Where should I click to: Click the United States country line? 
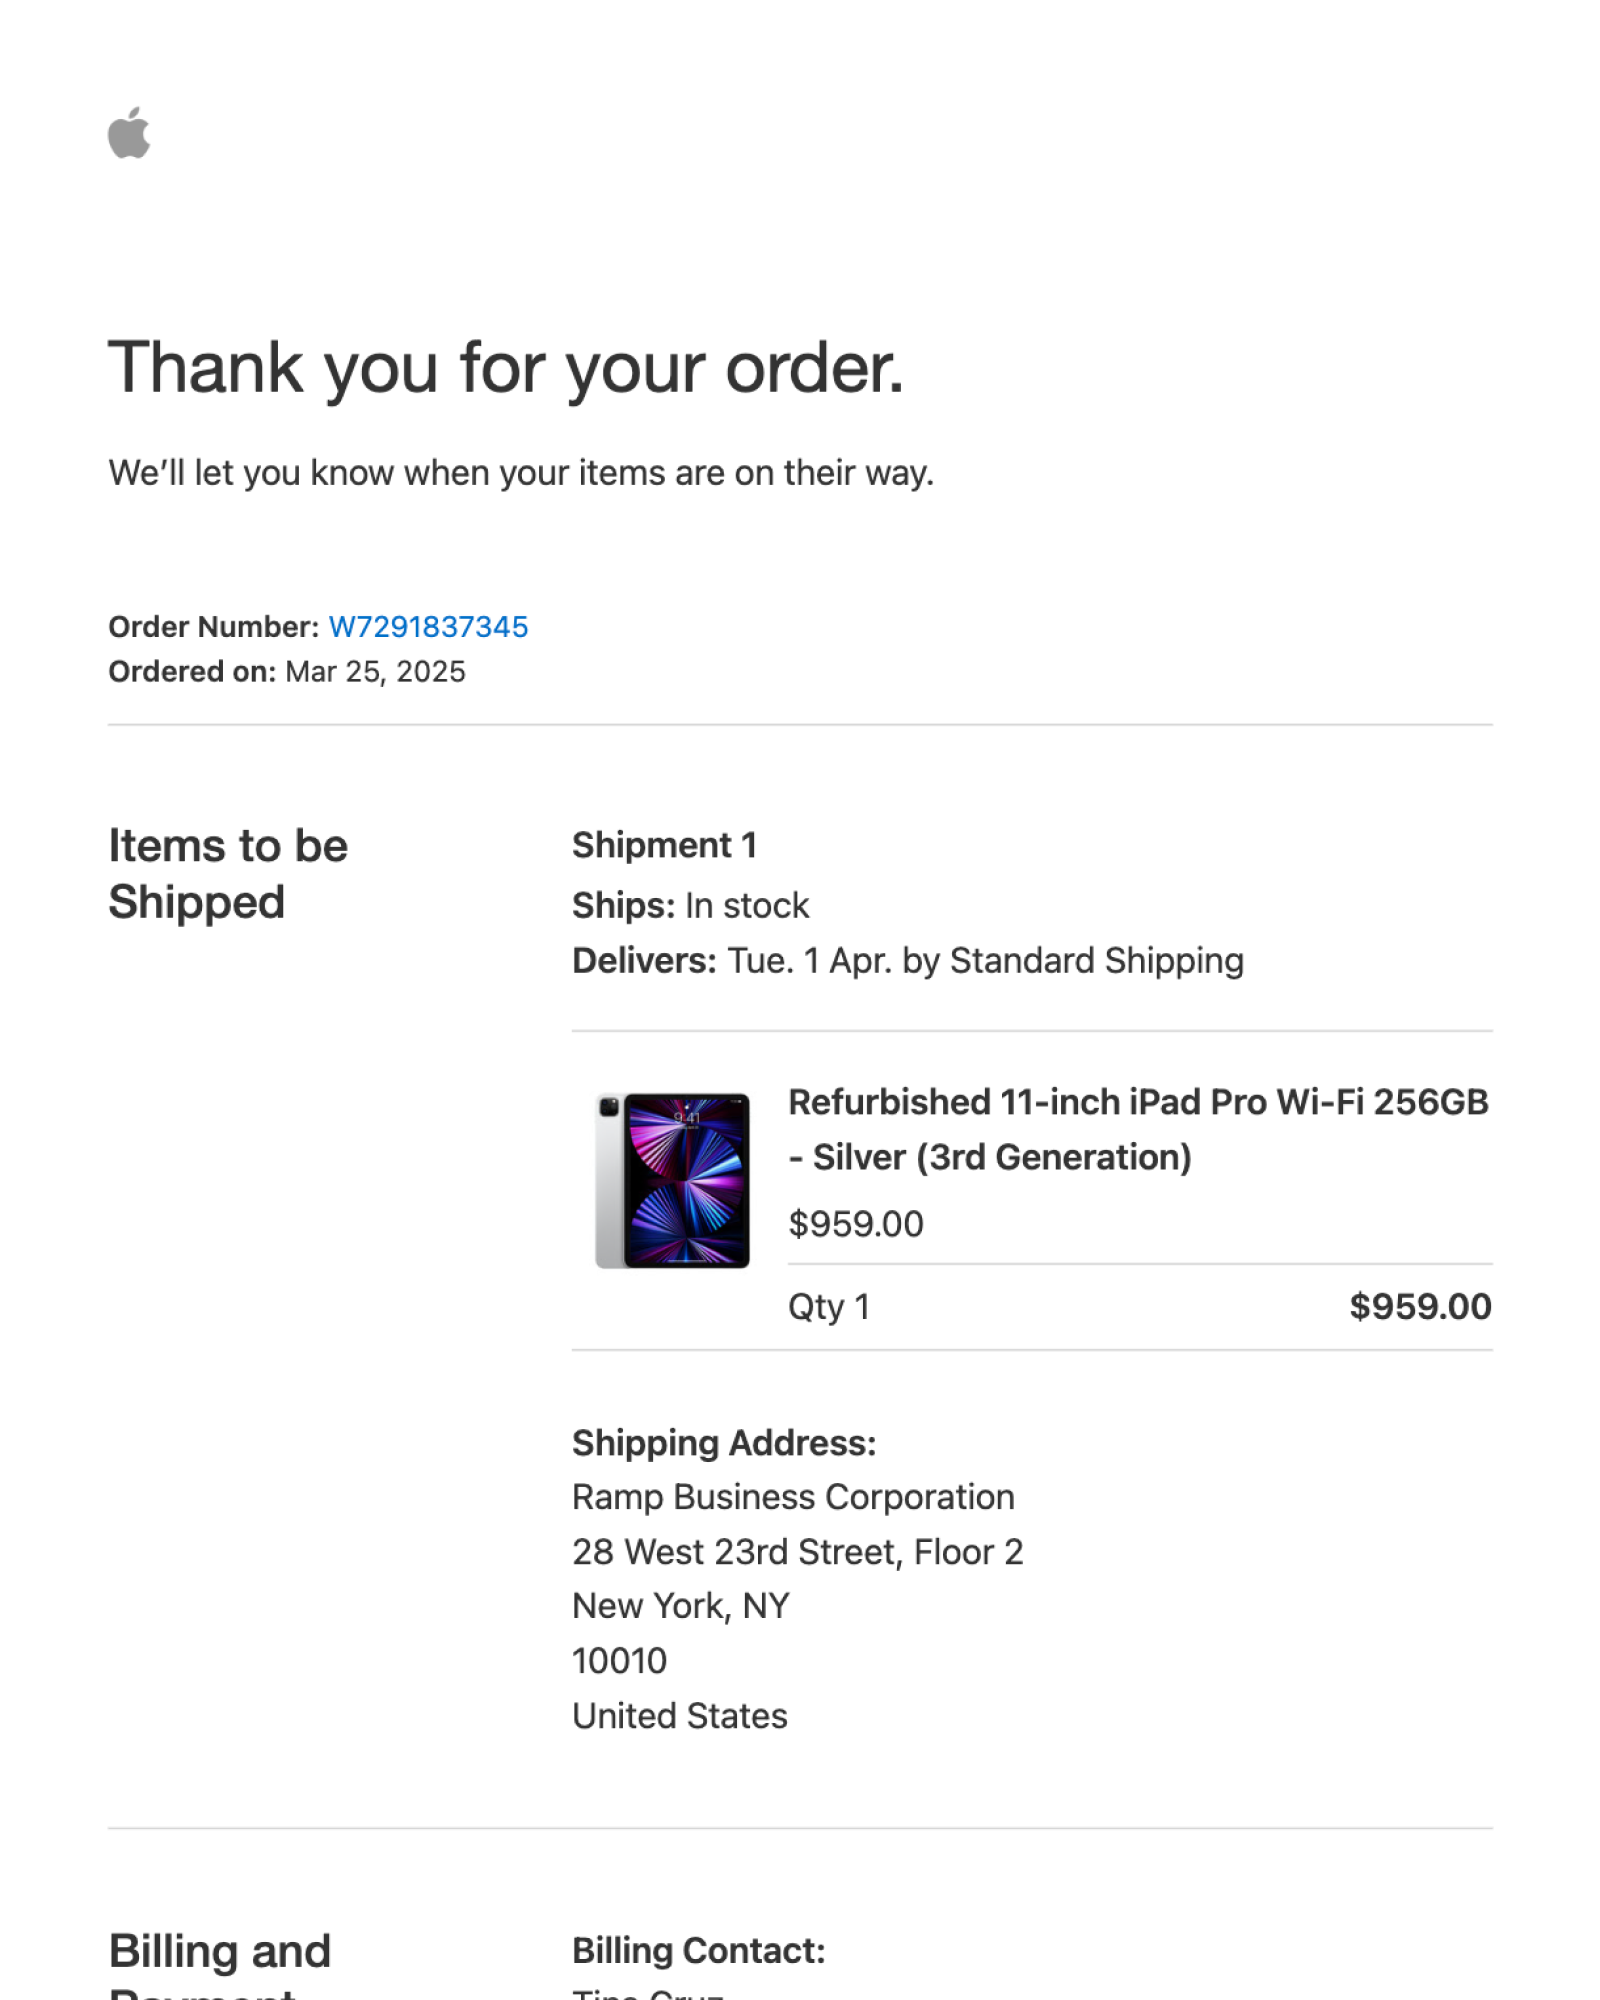(x=680, y=1716)
